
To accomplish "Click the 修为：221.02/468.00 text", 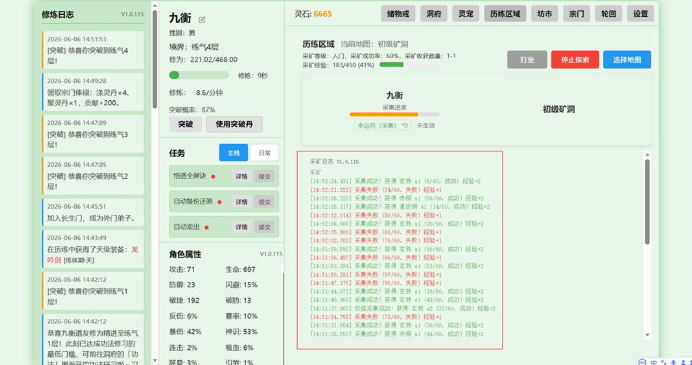I will pyautogui.click(x=203, y=60).
